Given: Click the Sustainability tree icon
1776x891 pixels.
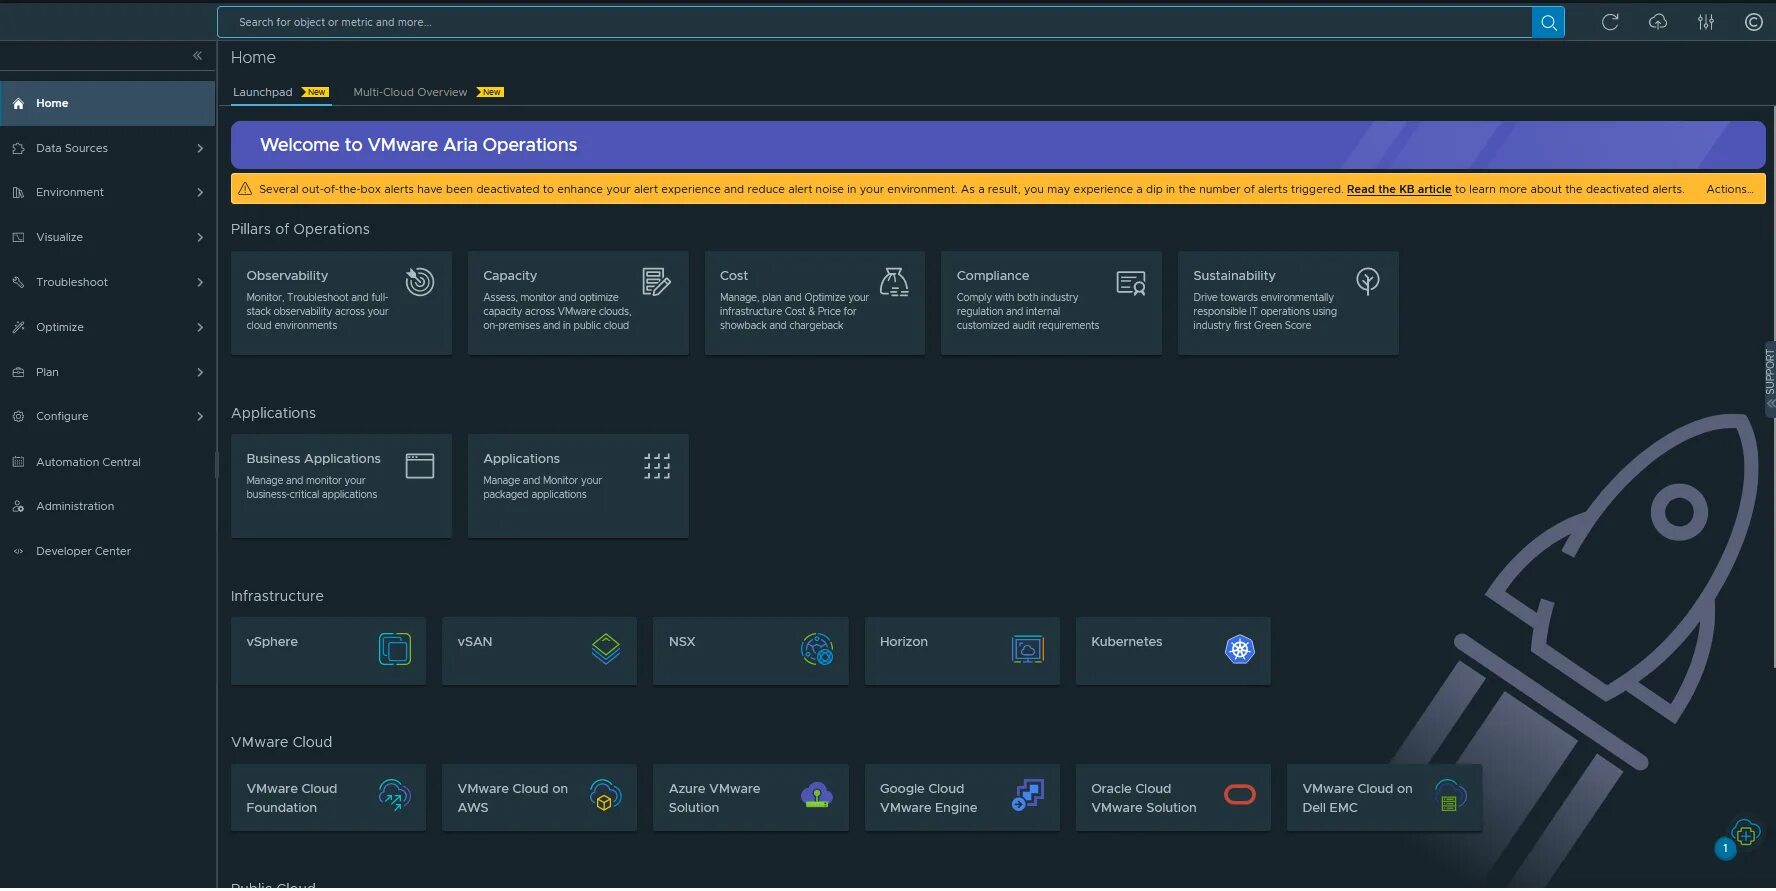Looking at the screenshot, I should coord(1368,281).
